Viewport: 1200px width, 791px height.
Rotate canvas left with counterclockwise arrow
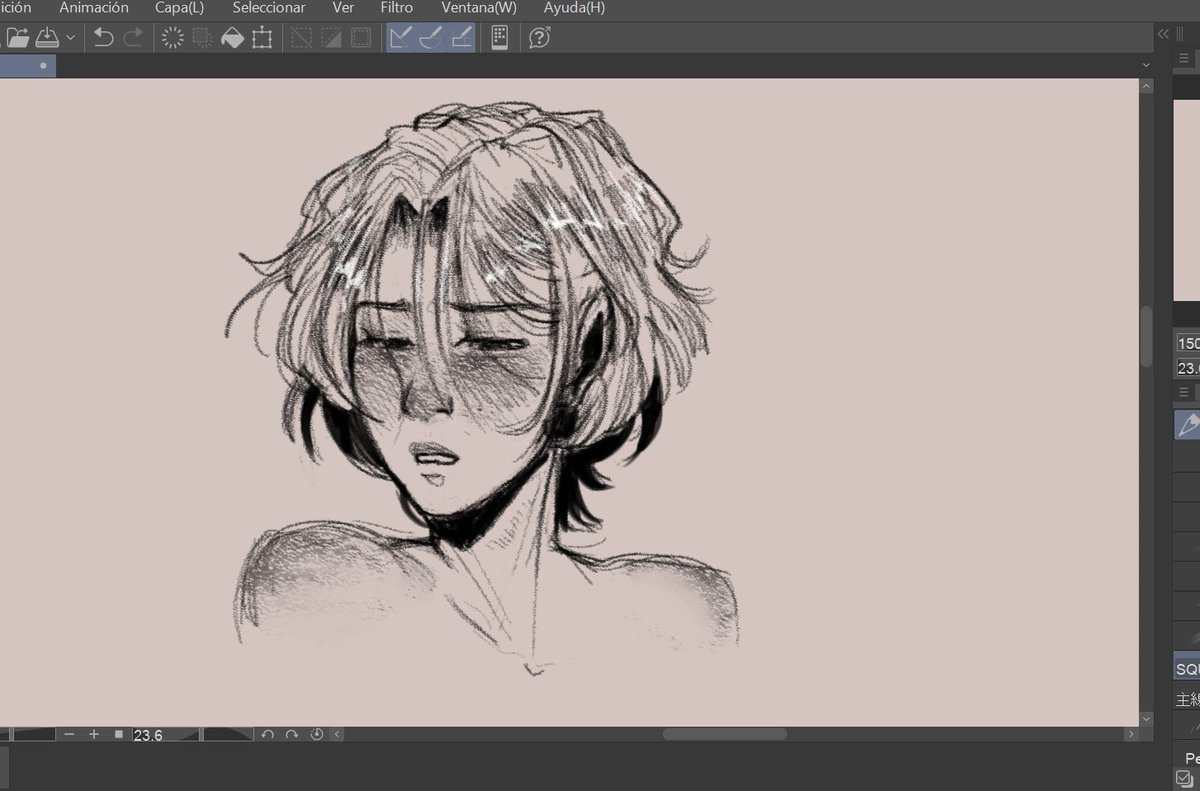[267, 734]
